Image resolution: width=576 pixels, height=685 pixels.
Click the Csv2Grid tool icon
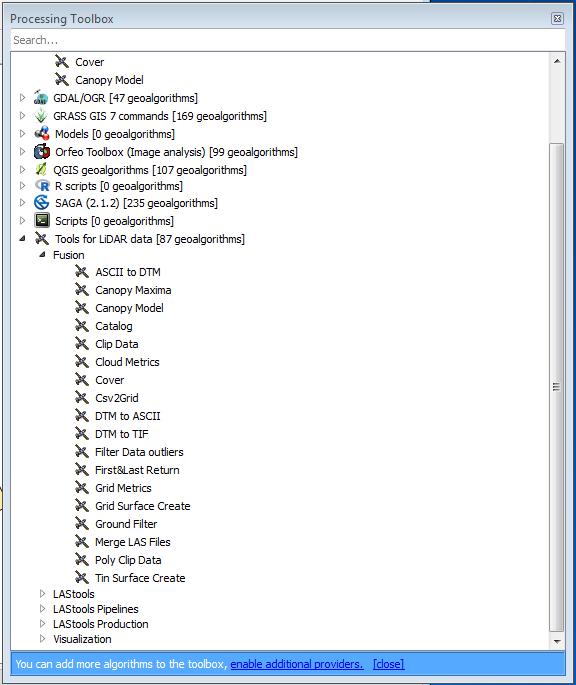tap(82, 398)
